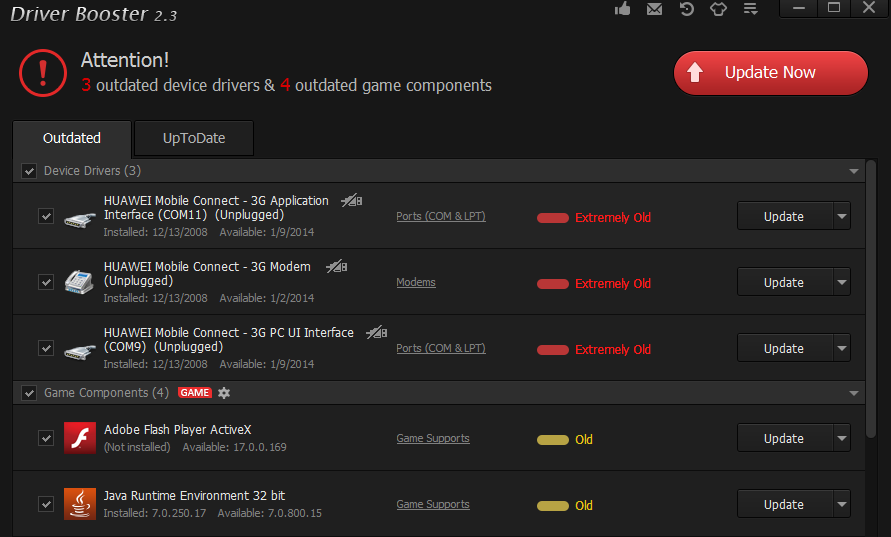Click 'Available: 17.0.0.169' version text
891x537 pixels.
coord(234,447)
